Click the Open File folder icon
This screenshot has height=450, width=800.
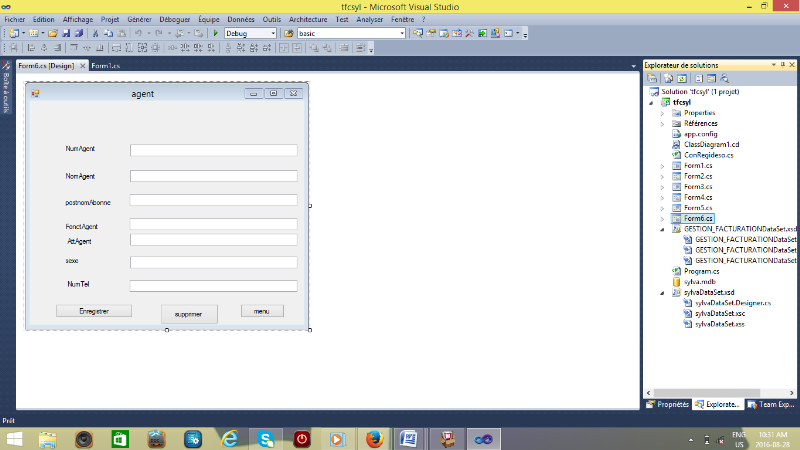(x=53, y=33)
